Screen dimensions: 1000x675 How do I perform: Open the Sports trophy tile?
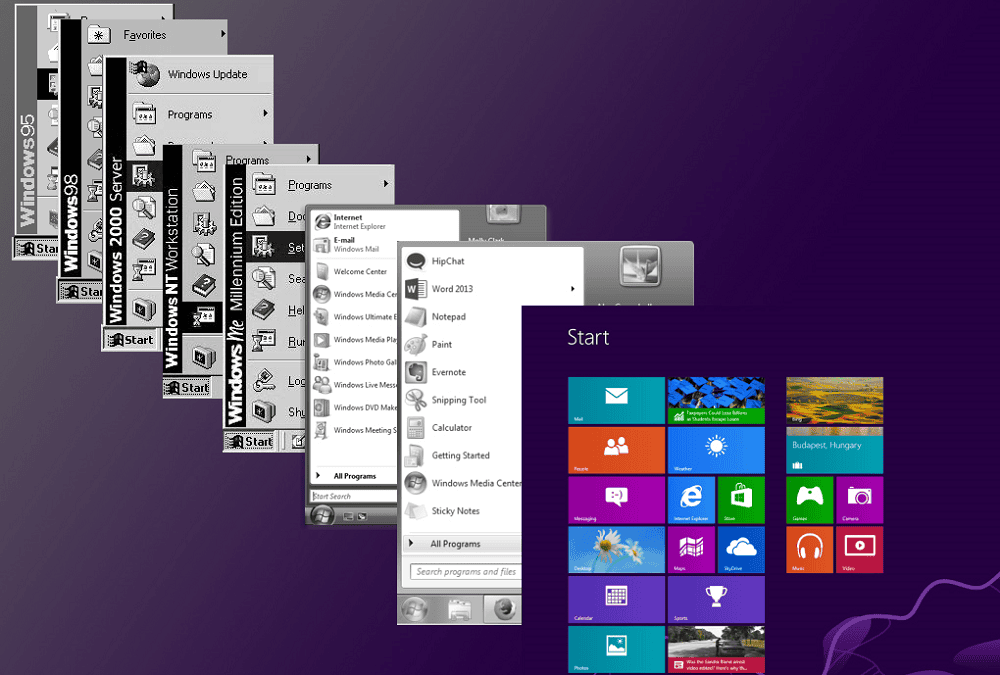(x=716, y=599)
